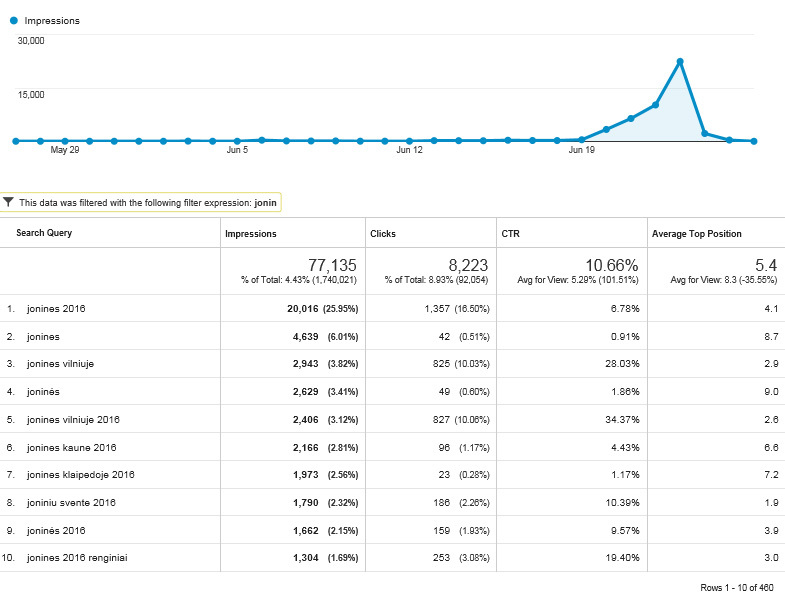The height and width of the screenshot is (600, 785).
Task: Click chart data point at Jun 19
Action: point(581,140)
